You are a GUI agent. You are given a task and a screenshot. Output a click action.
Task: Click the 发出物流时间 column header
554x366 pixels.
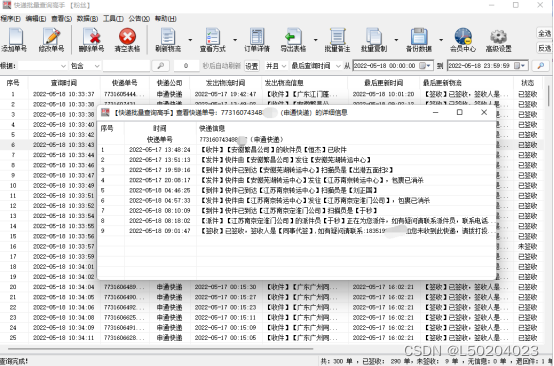coord(226,83)
